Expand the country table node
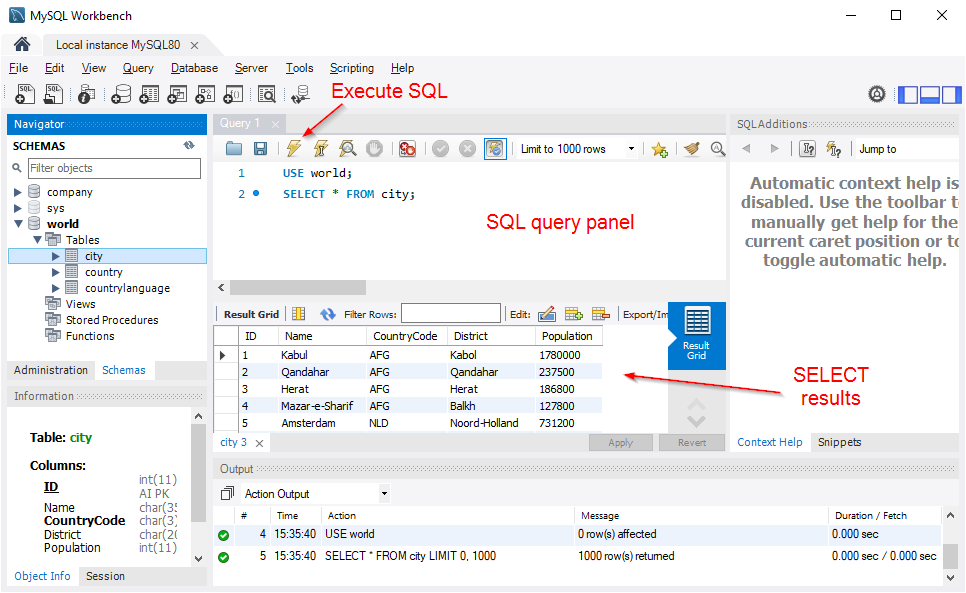966x593 pixels. point(56,272)
